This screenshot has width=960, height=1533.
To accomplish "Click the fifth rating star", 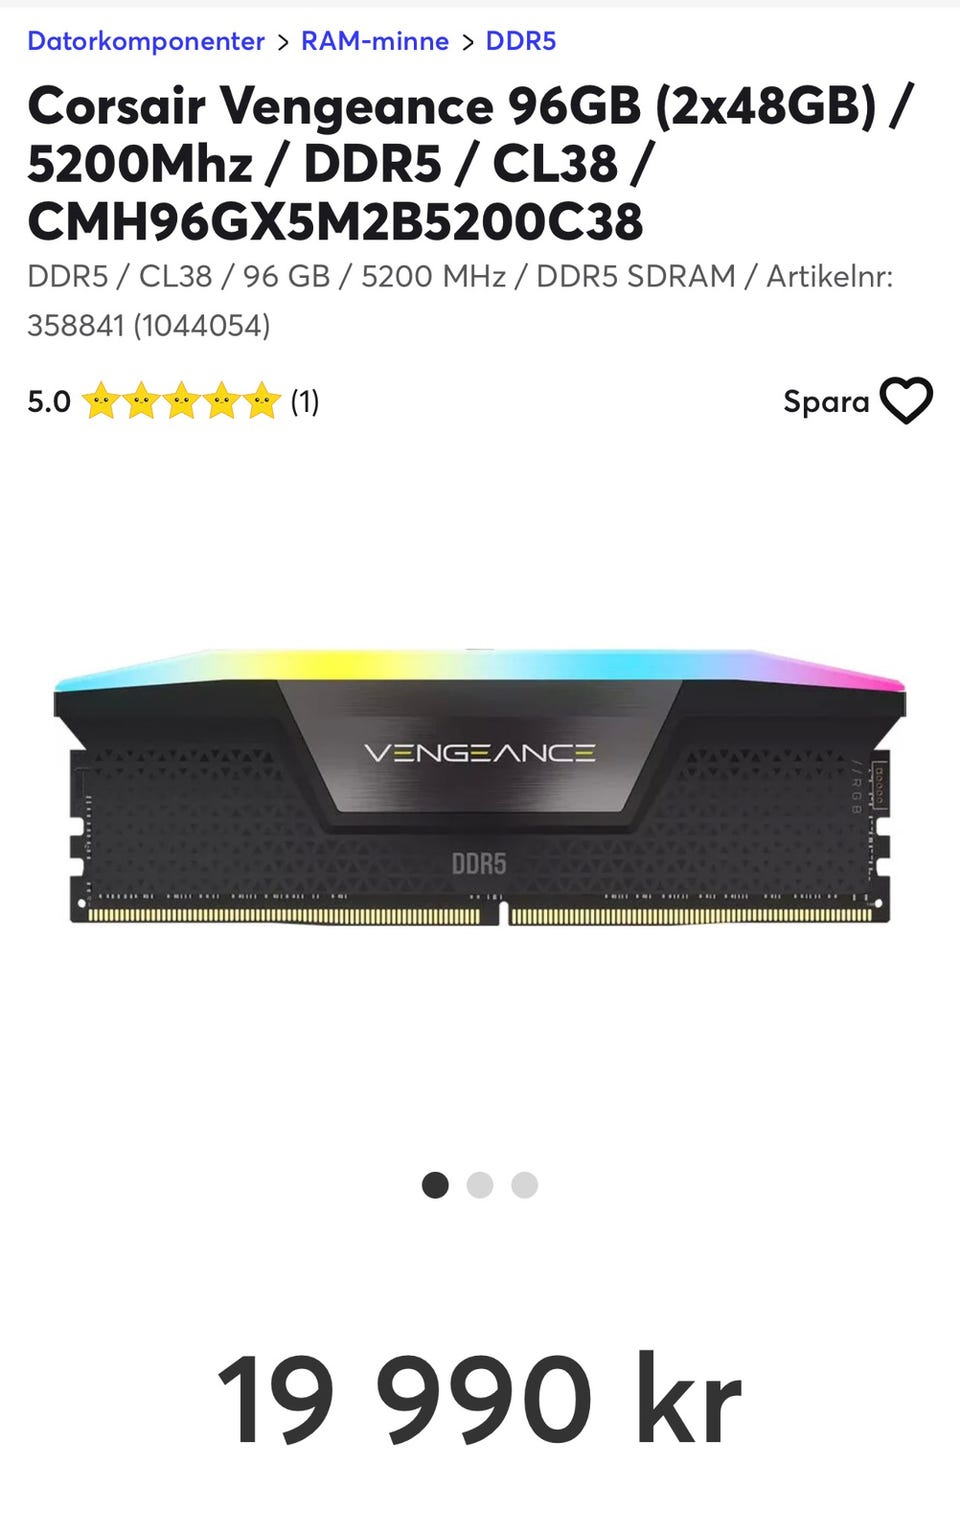I will (261, 401).
